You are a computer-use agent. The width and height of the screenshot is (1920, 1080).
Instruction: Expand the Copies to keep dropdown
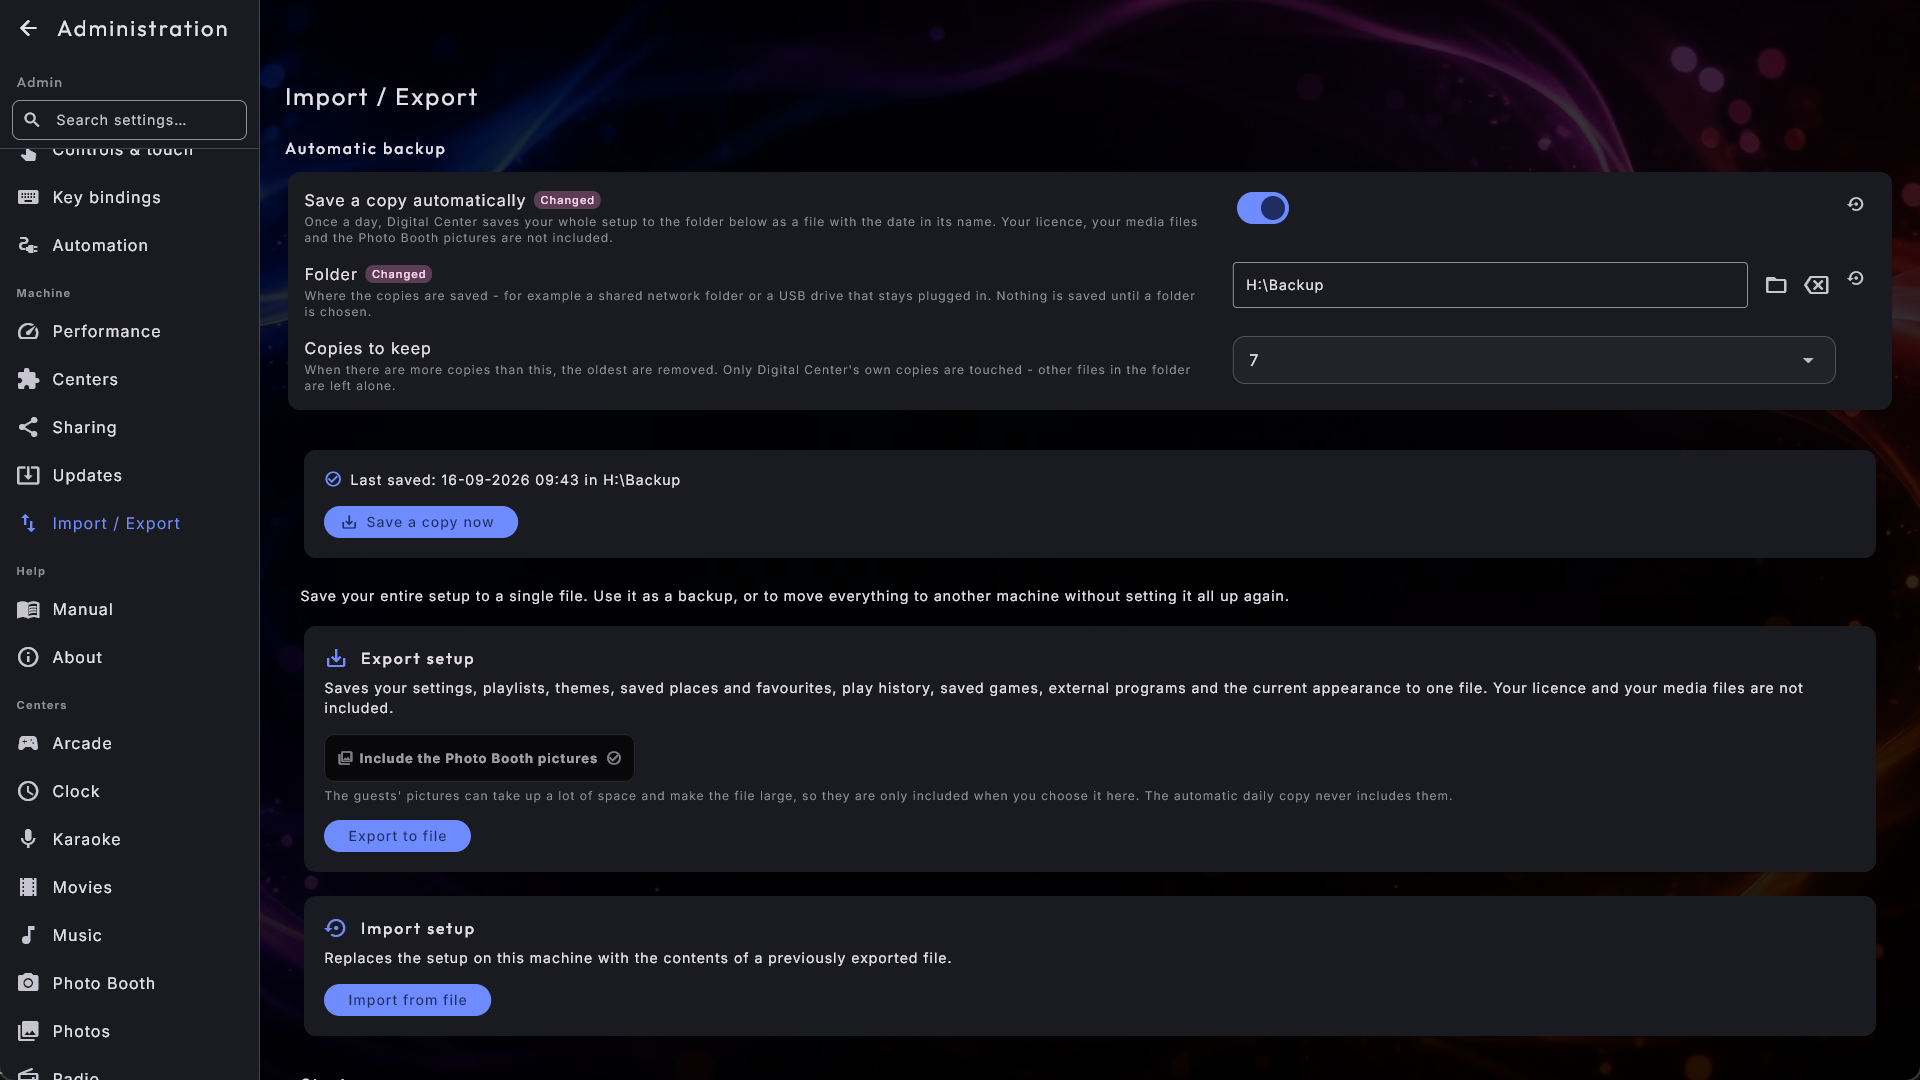click(1534, 360)
